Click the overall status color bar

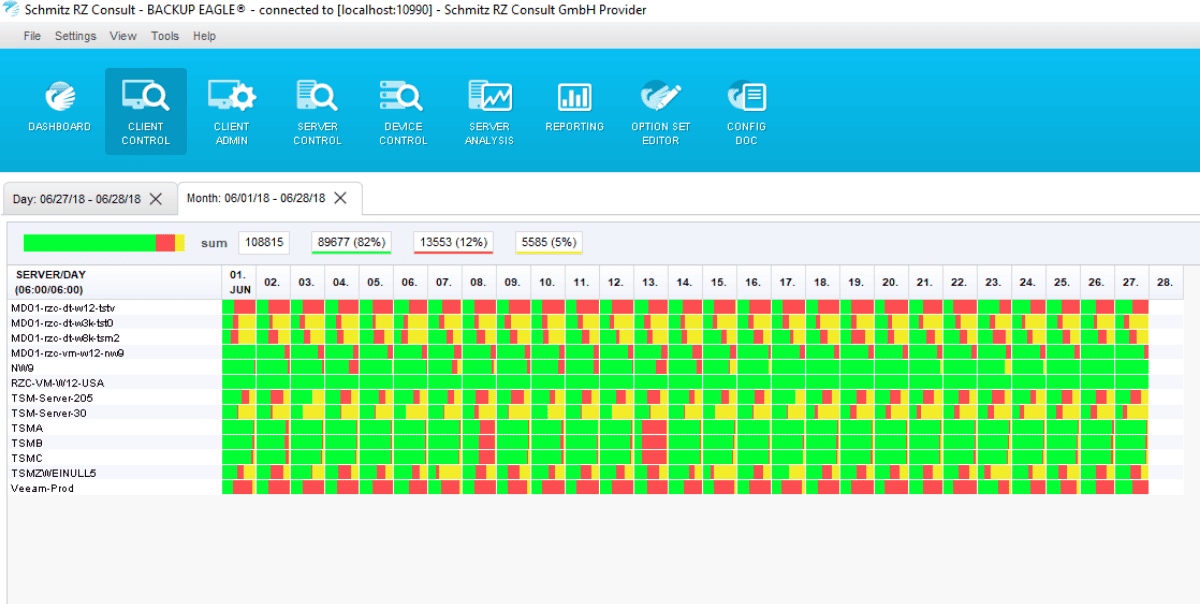[x=104, y=243]
